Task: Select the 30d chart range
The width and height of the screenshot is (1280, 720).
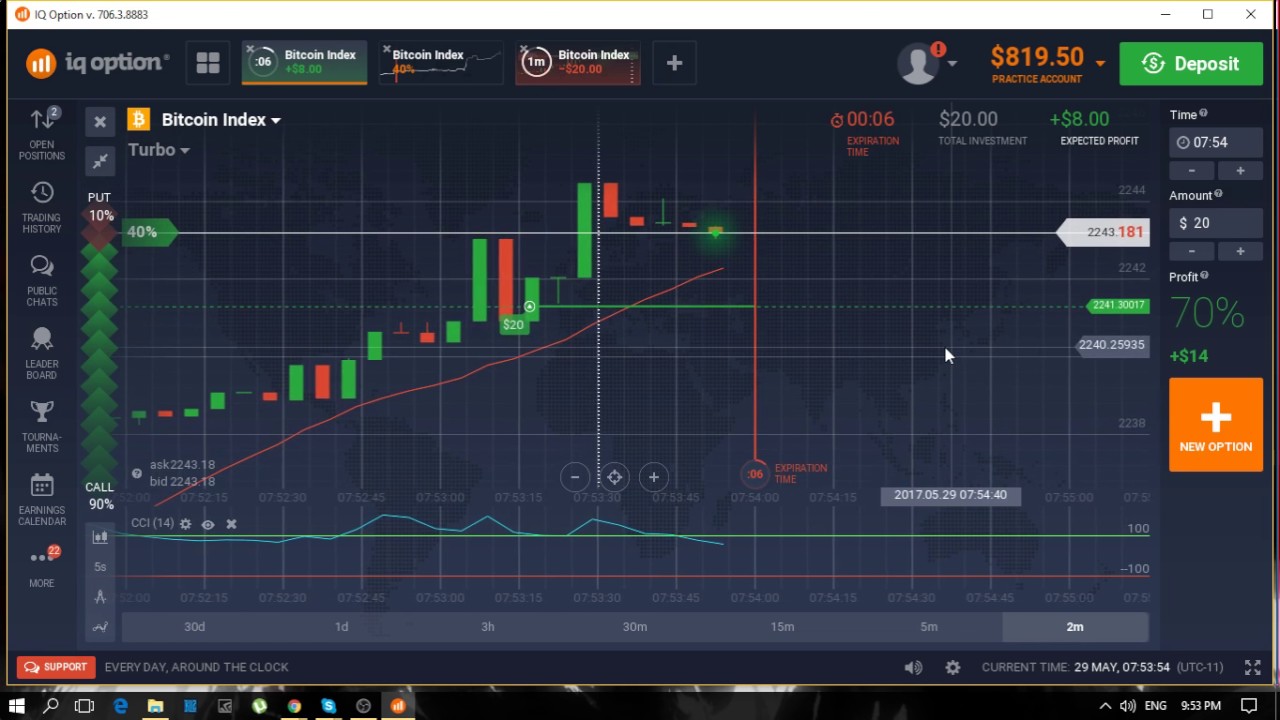Action: 195,627
